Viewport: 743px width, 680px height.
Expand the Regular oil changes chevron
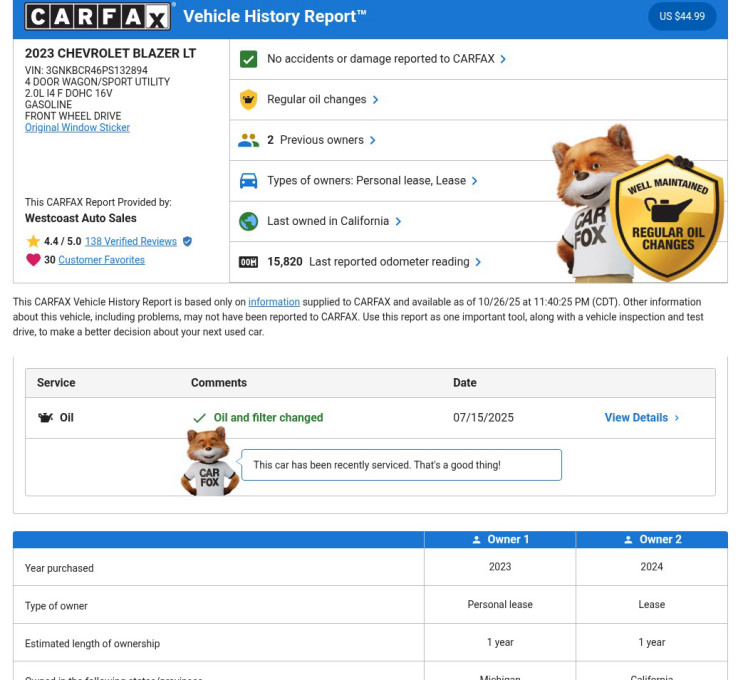[376, 100]
